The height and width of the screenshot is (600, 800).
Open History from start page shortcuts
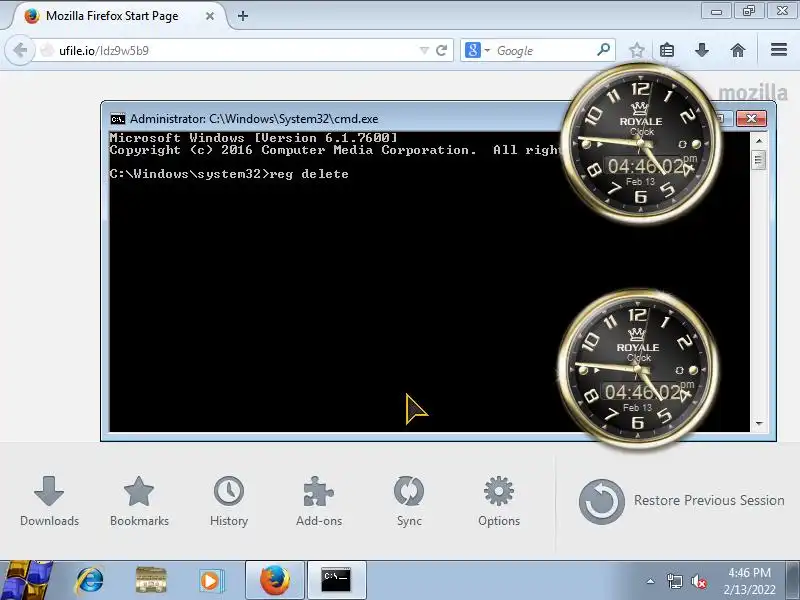pos(229,501)
